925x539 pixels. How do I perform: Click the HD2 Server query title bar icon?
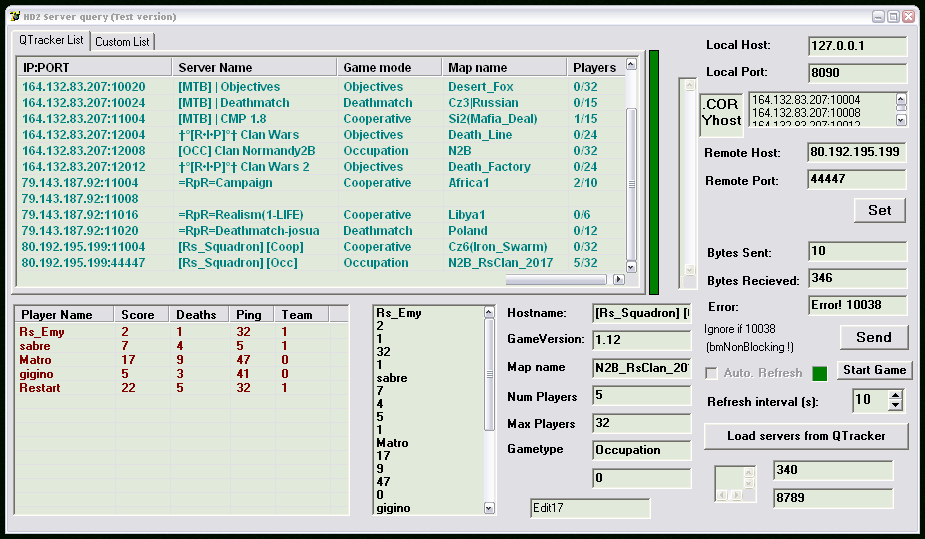point(15,16)
